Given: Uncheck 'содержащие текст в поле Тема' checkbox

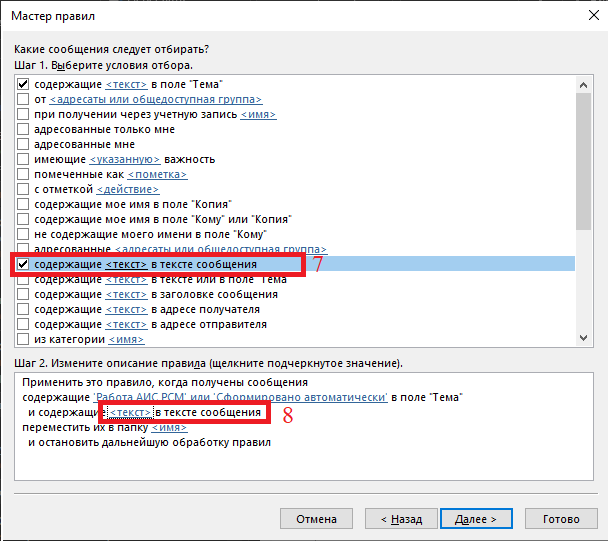Looking at the screenshot, I should click(x=23, y=85).
